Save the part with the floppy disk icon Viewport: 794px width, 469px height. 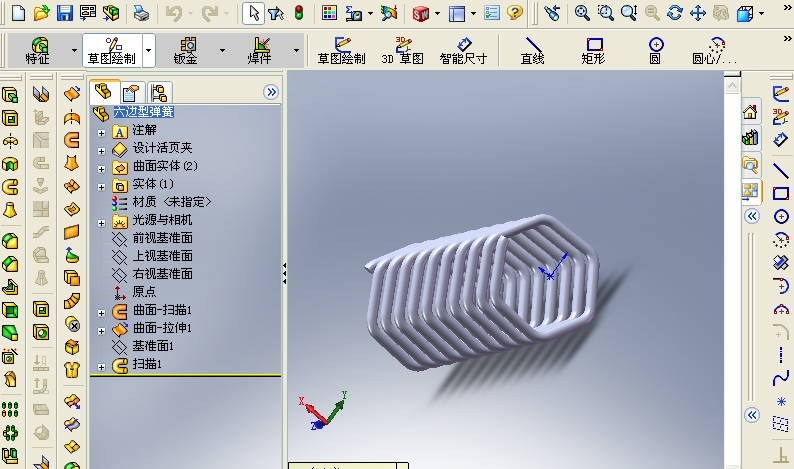(x=65, y=13)
